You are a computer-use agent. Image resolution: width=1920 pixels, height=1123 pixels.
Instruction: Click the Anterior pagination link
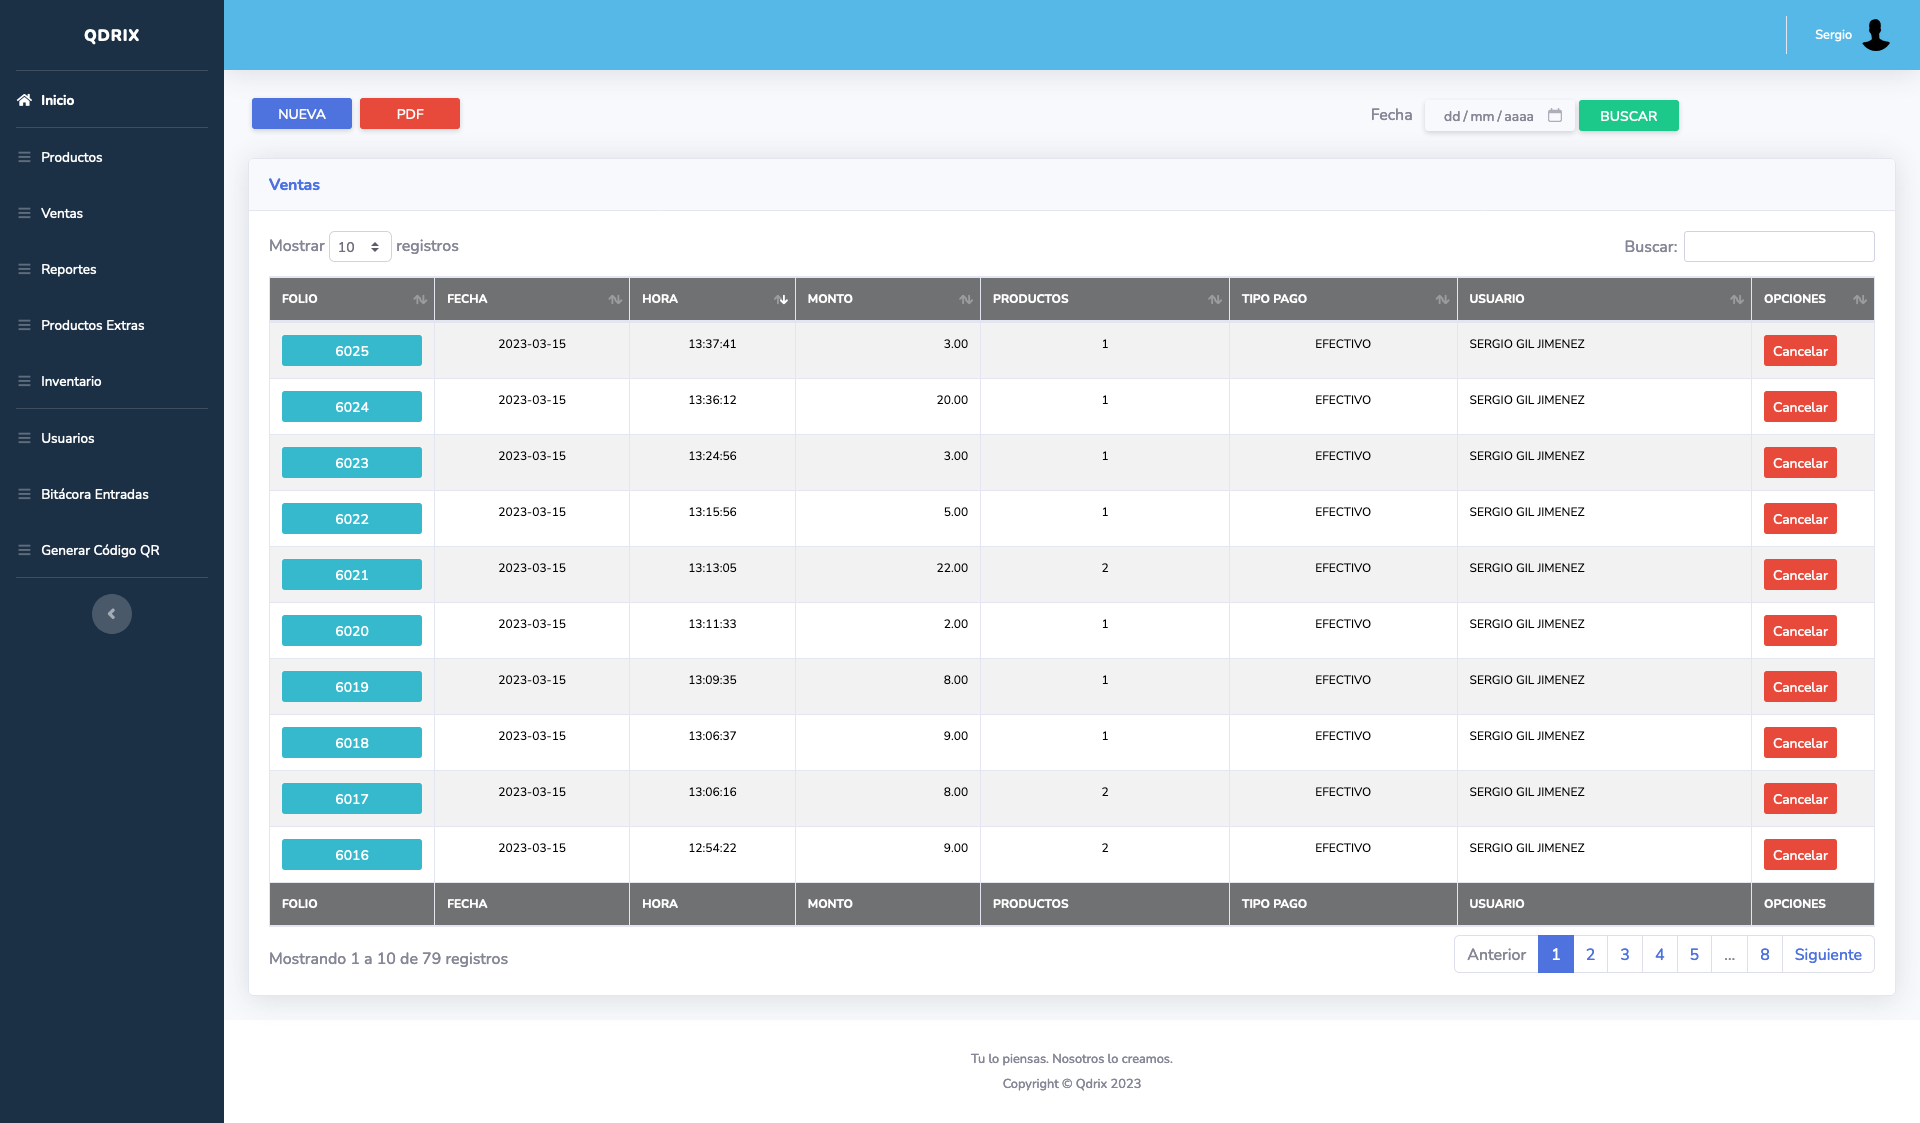tap(1496, 954)
